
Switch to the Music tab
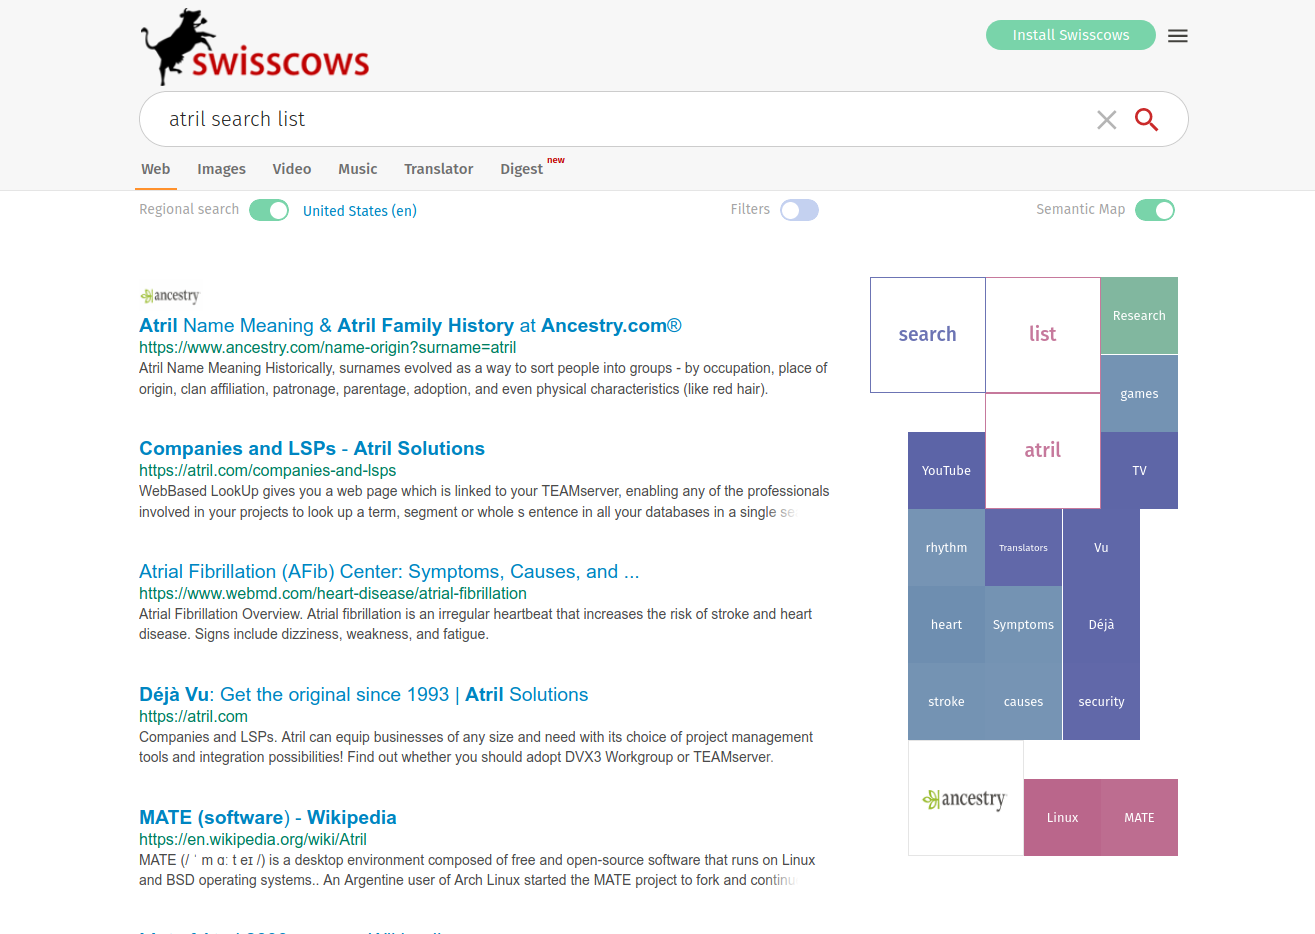point(358,169)
